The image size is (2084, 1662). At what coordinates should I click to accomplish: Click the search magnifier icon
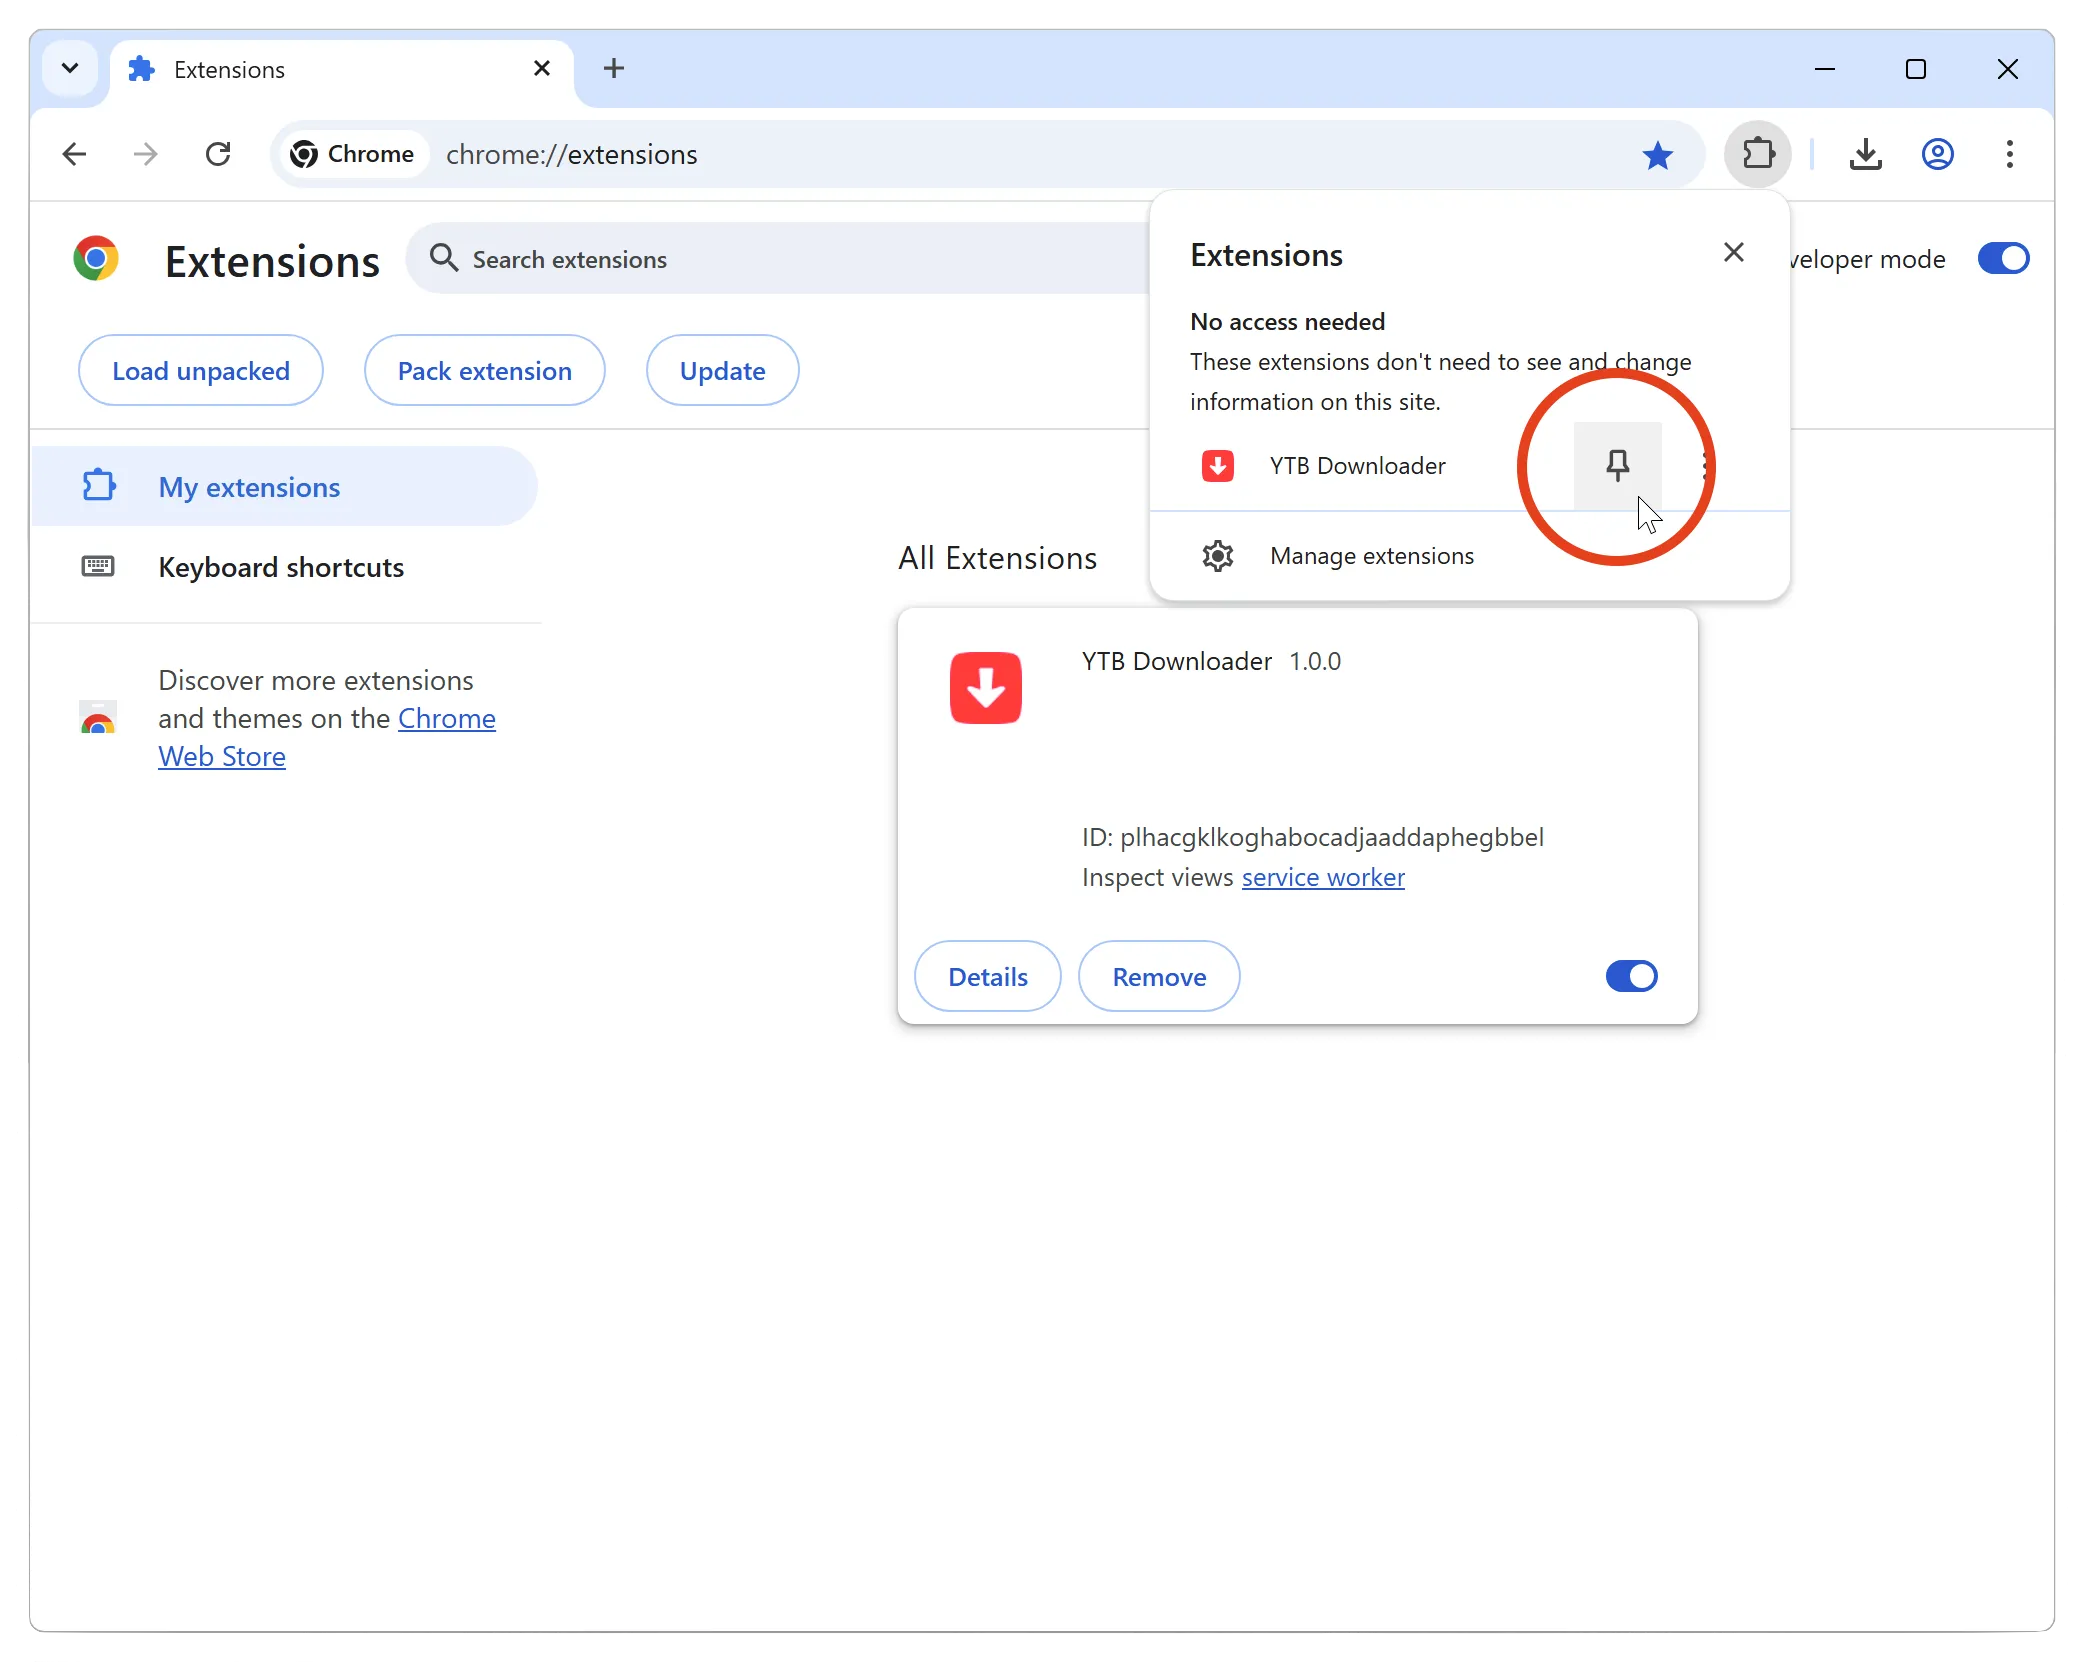(443, 258)
